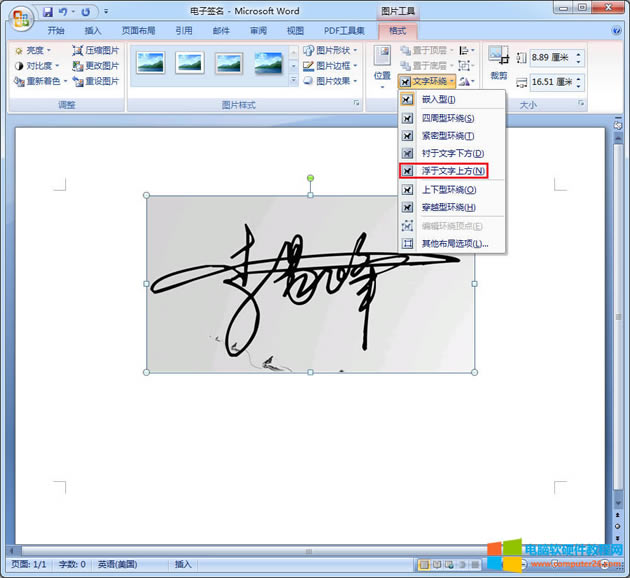Open 其他布局选项(L)... from the menu

pyautogui.click(x=452, y=243)
